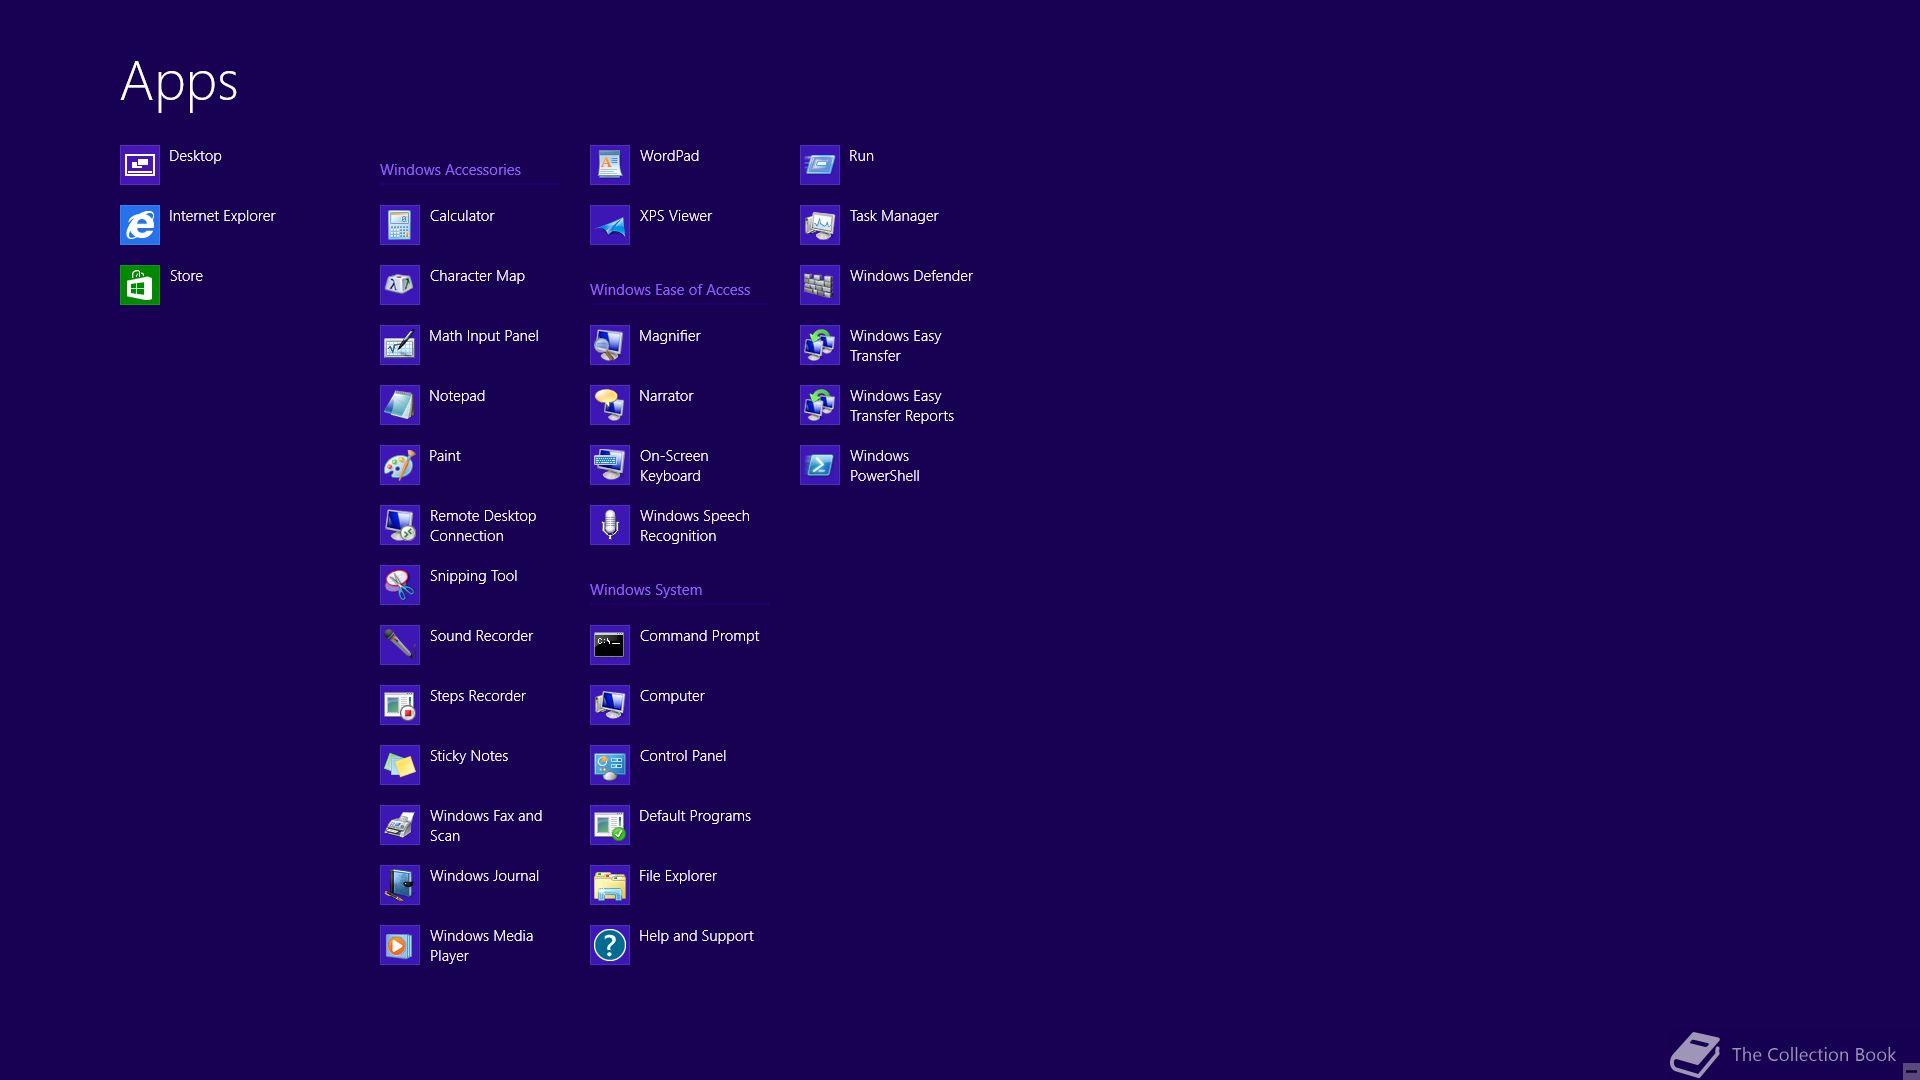The image size is (1920, 1080).
Task: Select the Windows System group header
Action: [x=645, y=590]
